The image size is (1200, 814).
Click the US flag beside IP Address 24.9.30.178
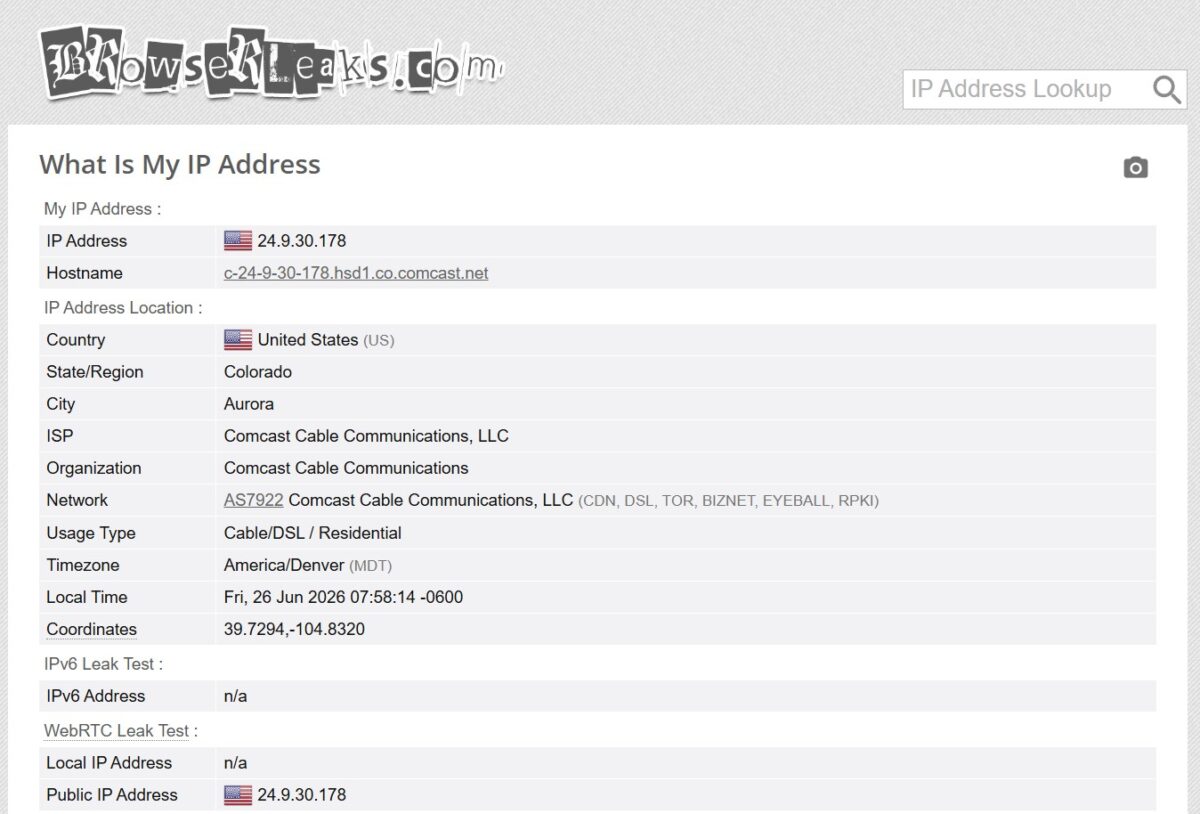click(238, 241)
